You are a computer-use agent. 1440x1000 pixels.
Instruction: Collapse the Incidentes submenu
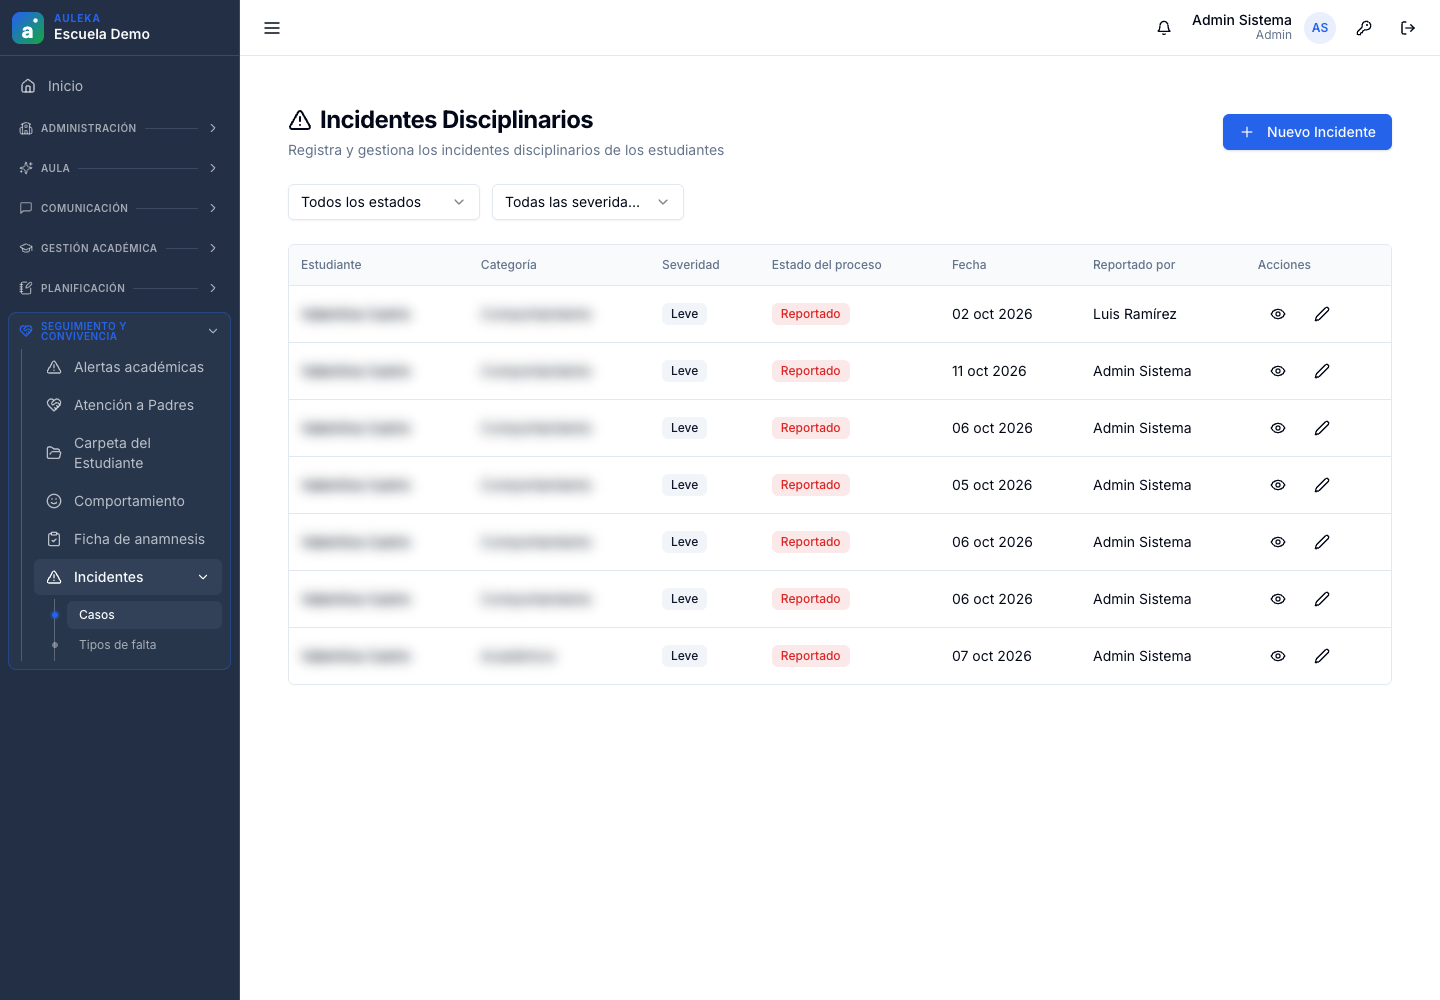[x=128, y=577]
